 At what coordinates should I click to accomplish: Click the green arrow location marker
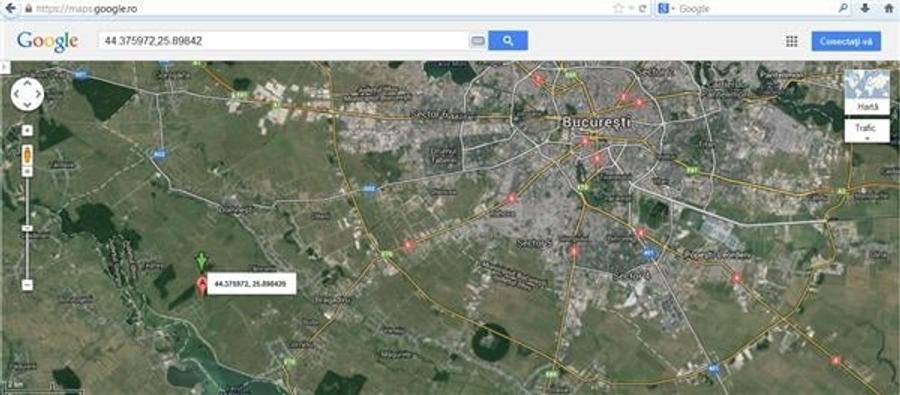click(201, 261)
